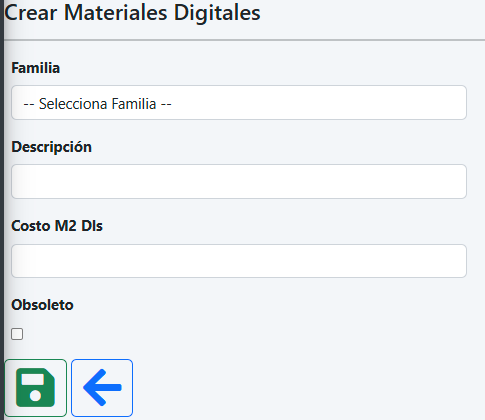Select the Familia field label
This screenshot has width=485, height=420.
(x=36, y=68)
